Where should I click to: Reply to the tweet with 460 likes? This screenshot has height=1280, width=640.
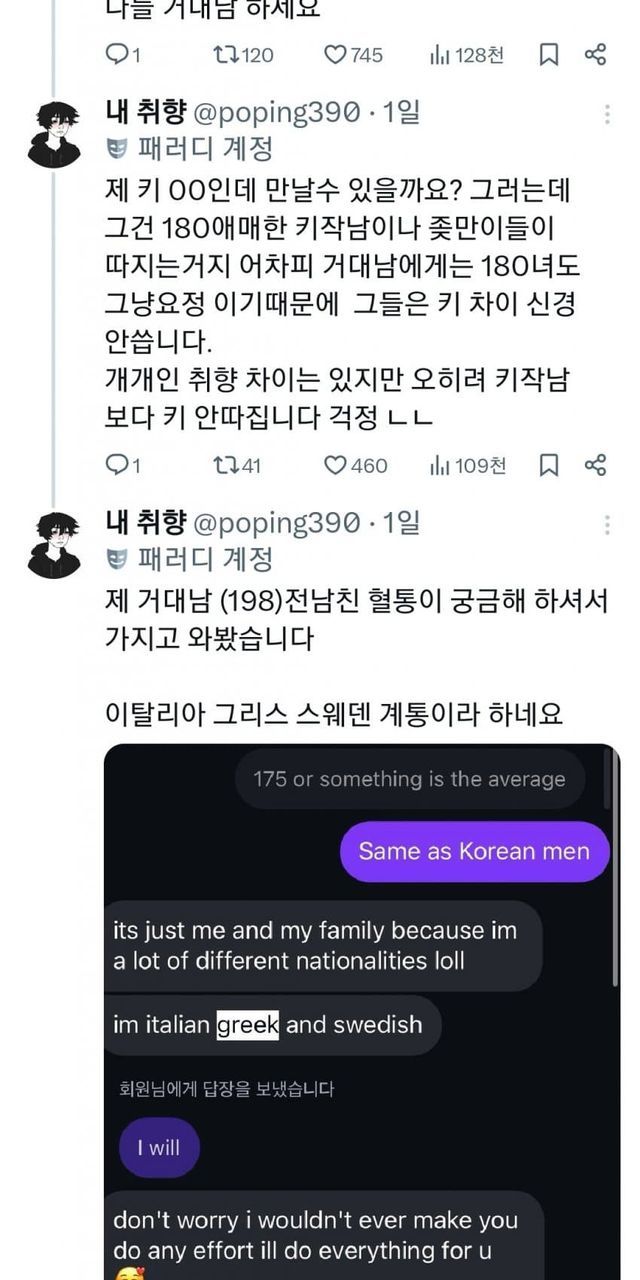click(116, 465)
